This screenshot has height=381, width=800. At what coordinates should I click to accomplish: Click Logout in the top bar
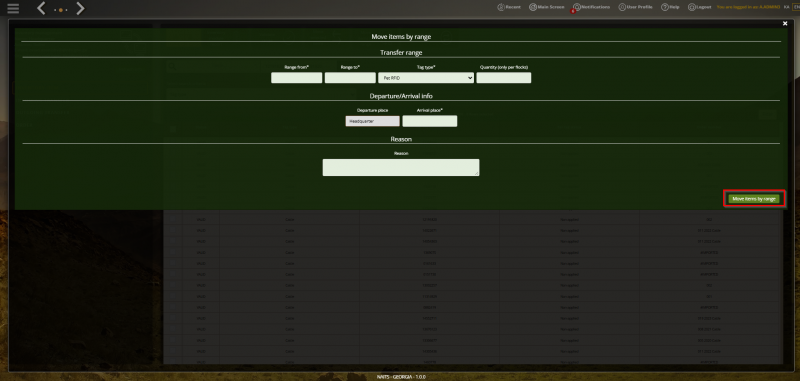699,7
